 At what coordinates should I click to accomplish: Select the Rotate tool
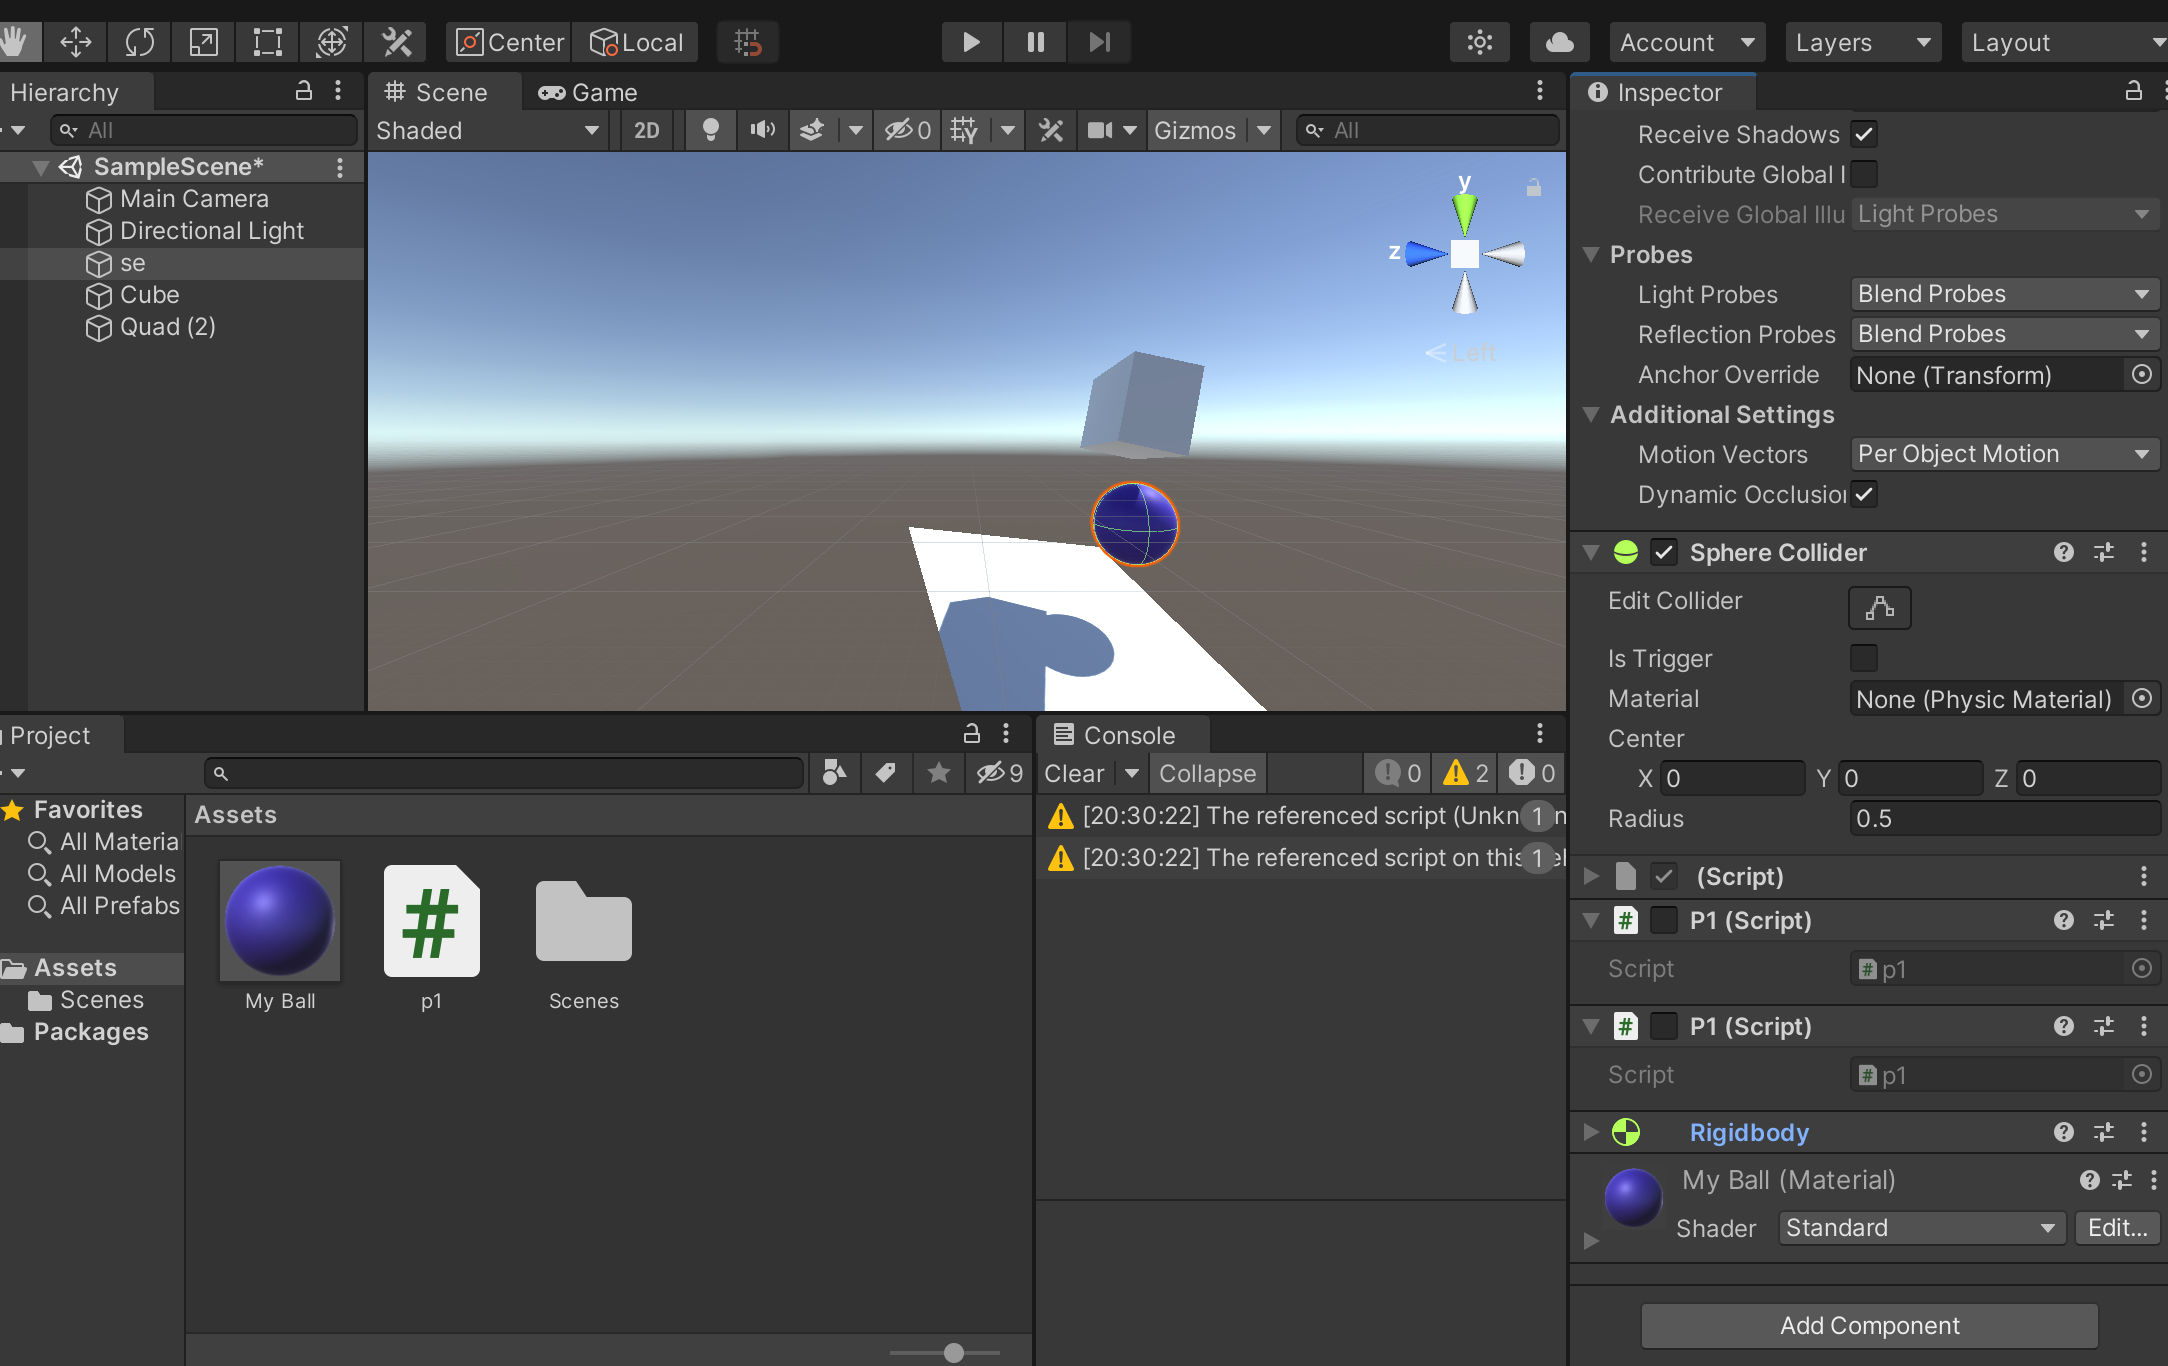[x=139, y=42]
